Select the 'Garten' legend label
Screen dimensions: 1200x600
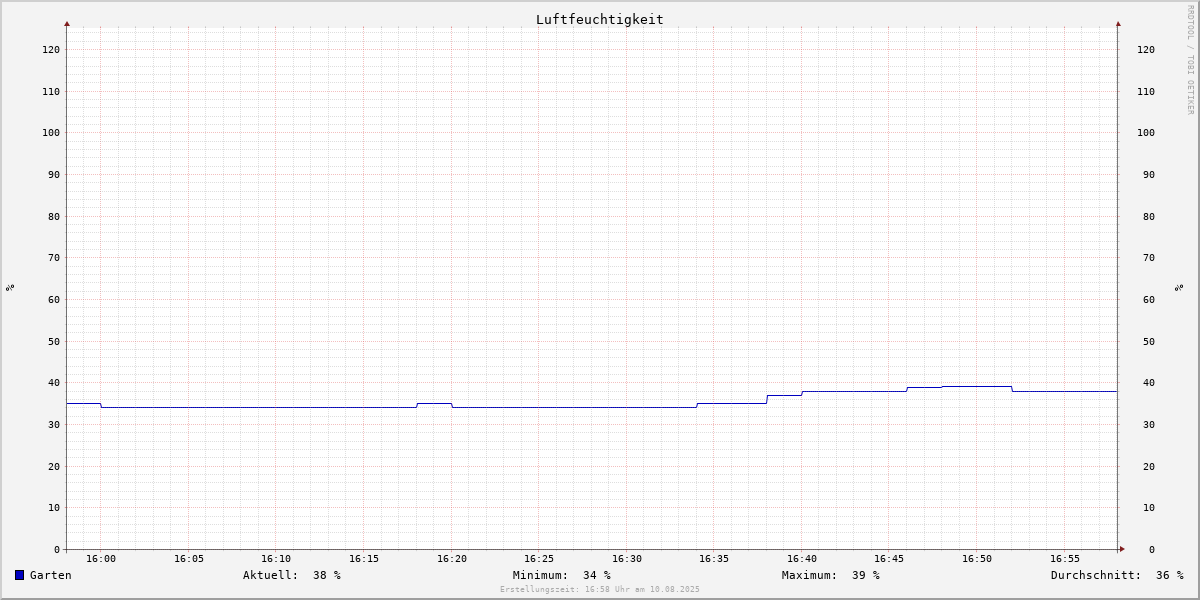pos(50,575)
